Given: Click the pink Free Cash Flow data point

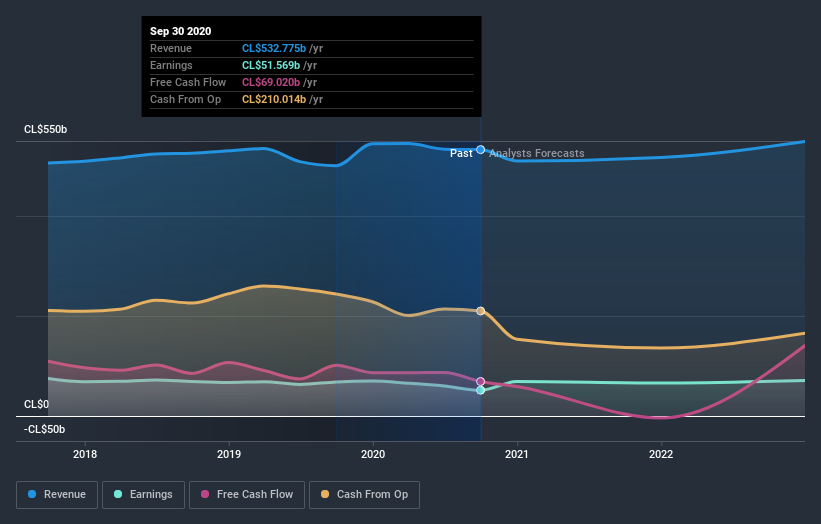Looking at the screenshot, I should pyautogui.click(x=481, y=382).
